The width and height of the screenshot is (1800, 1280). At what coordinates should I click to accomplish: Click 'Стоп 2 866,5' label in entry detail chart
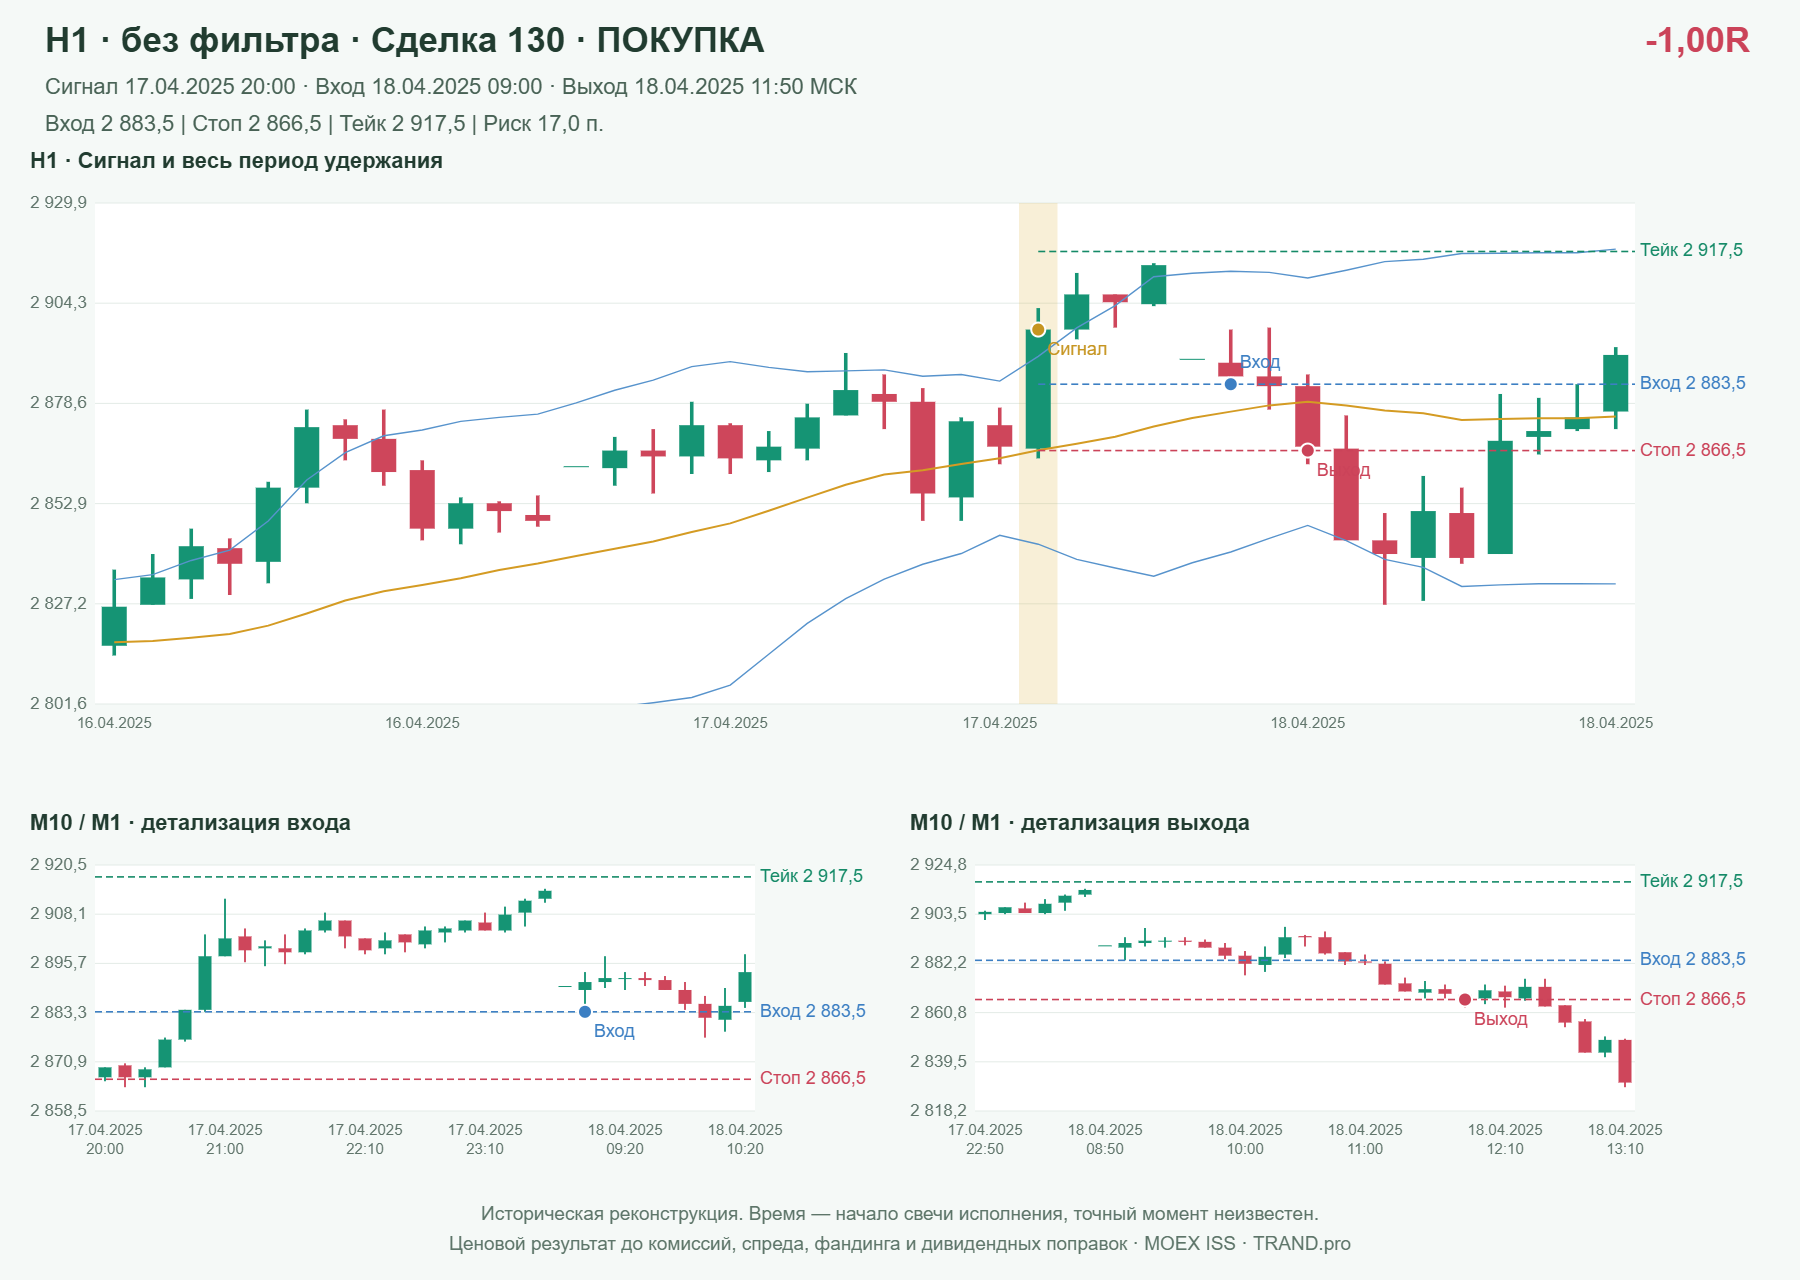[813, 1078]
